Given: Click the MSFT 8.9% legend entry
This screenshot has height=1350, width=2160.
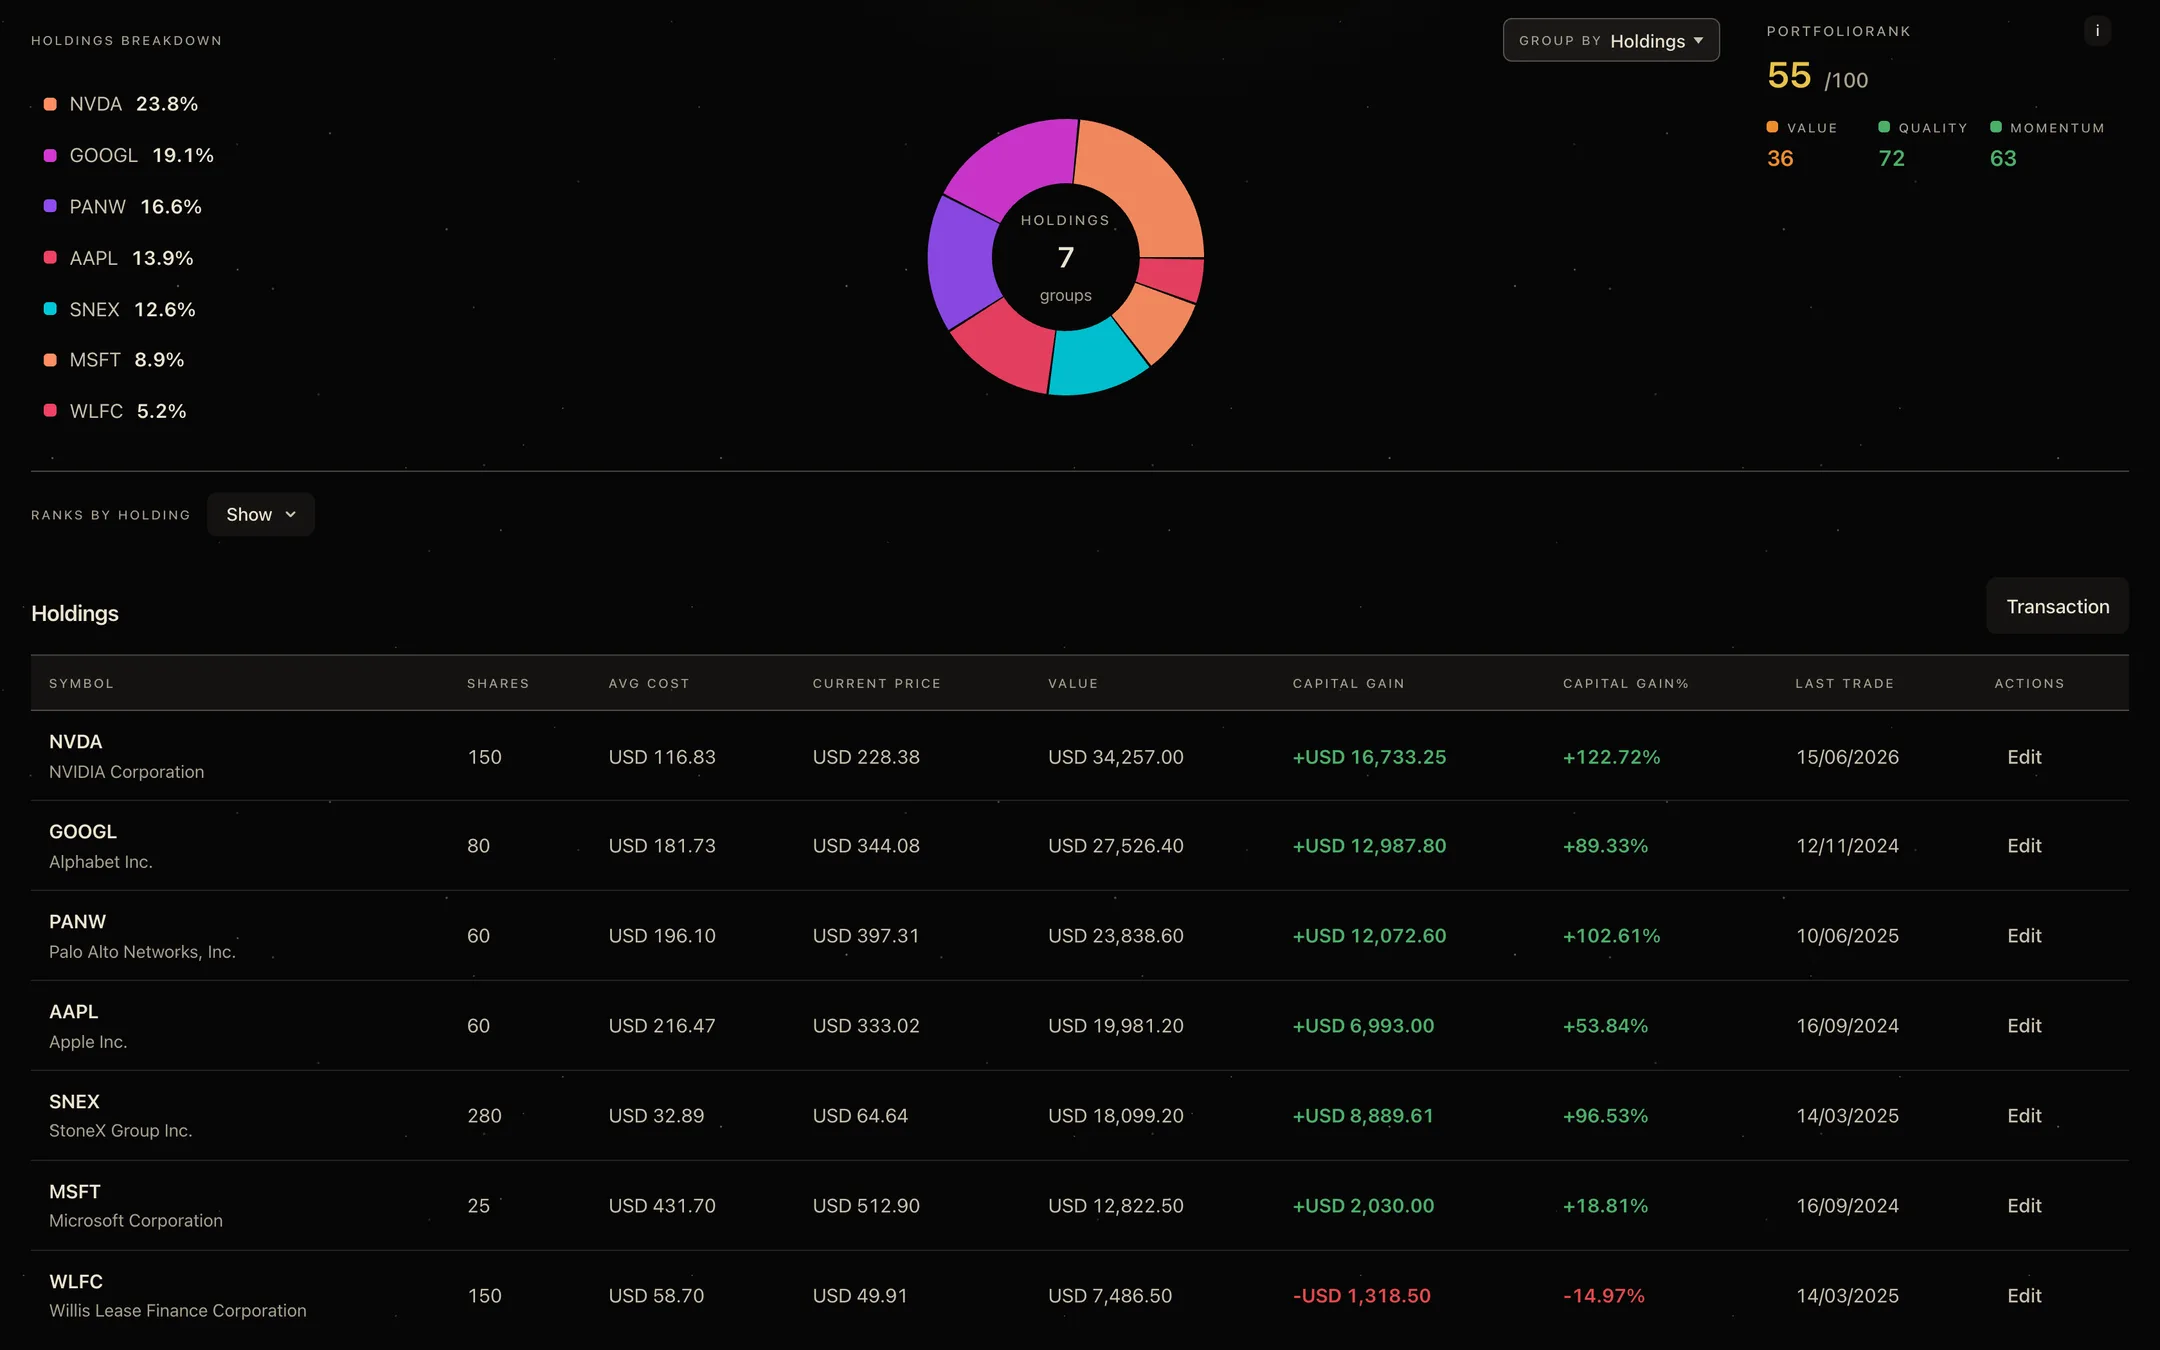Looking at the screenshot, I should tap(115, 360).
